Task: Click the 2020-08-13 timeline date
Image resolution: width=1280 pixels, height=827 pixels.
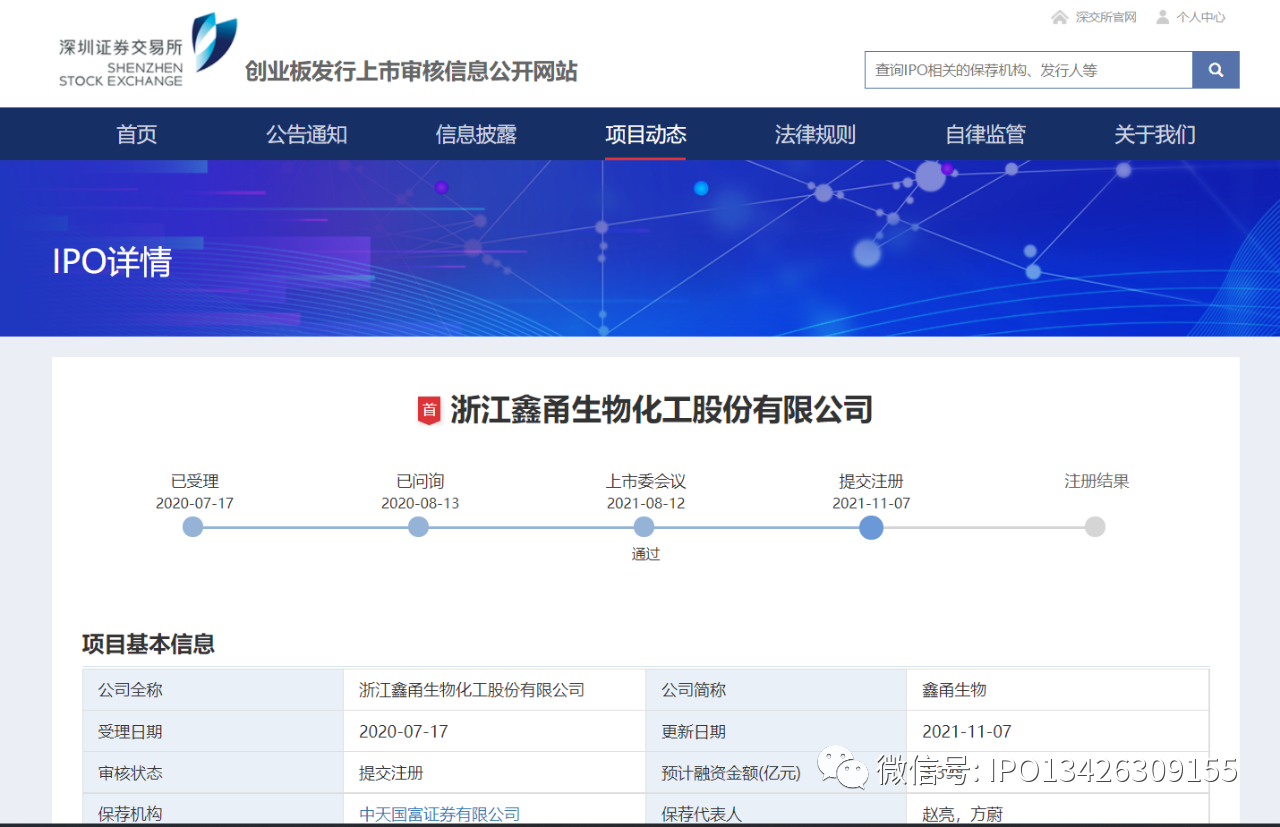Action: click(420, 503)
